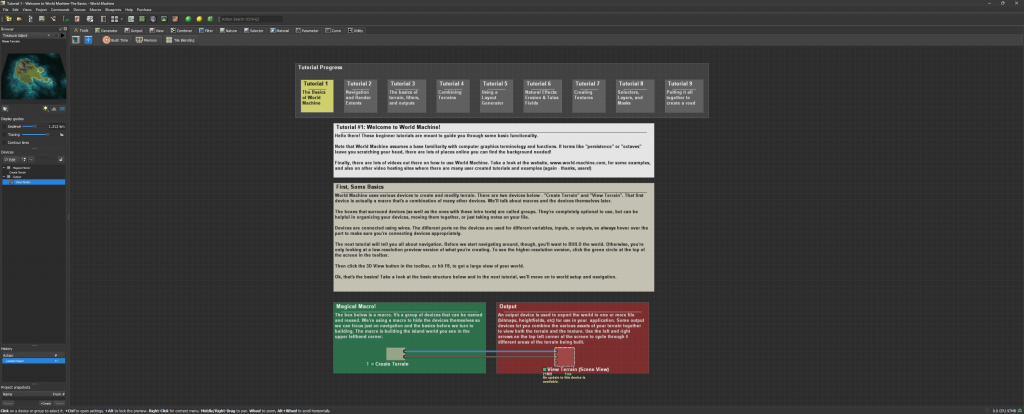Click the red PDF-like toolbar icon
The image size is (1024, 414).
[77, 19]
